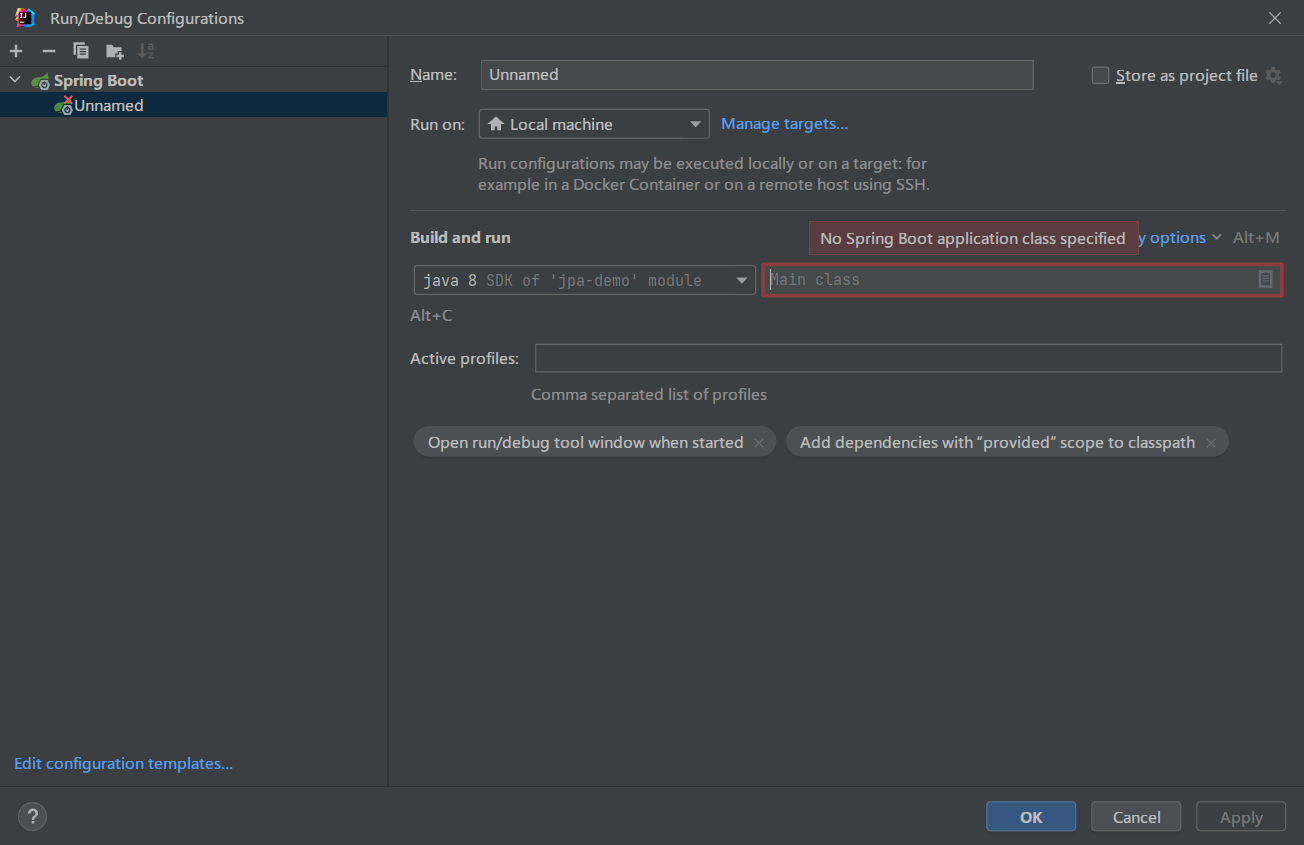The width and height of the screenshot is (1304, 845).
Task: Browse for the main class
Action: (1266, 280)
